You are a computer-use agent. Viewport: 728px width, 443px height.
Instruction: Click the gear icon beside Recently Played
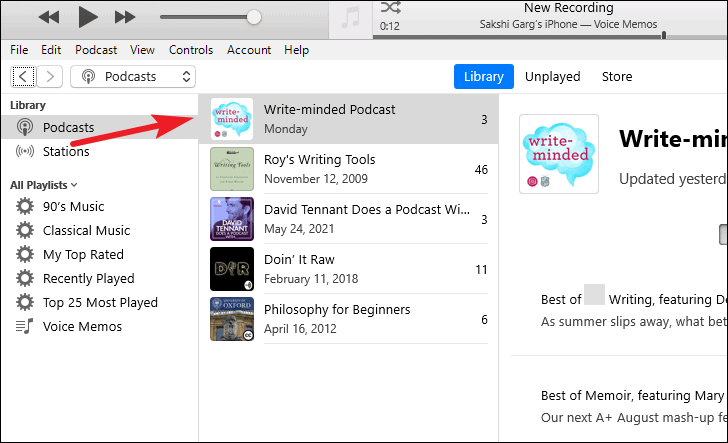click(25, 278)
